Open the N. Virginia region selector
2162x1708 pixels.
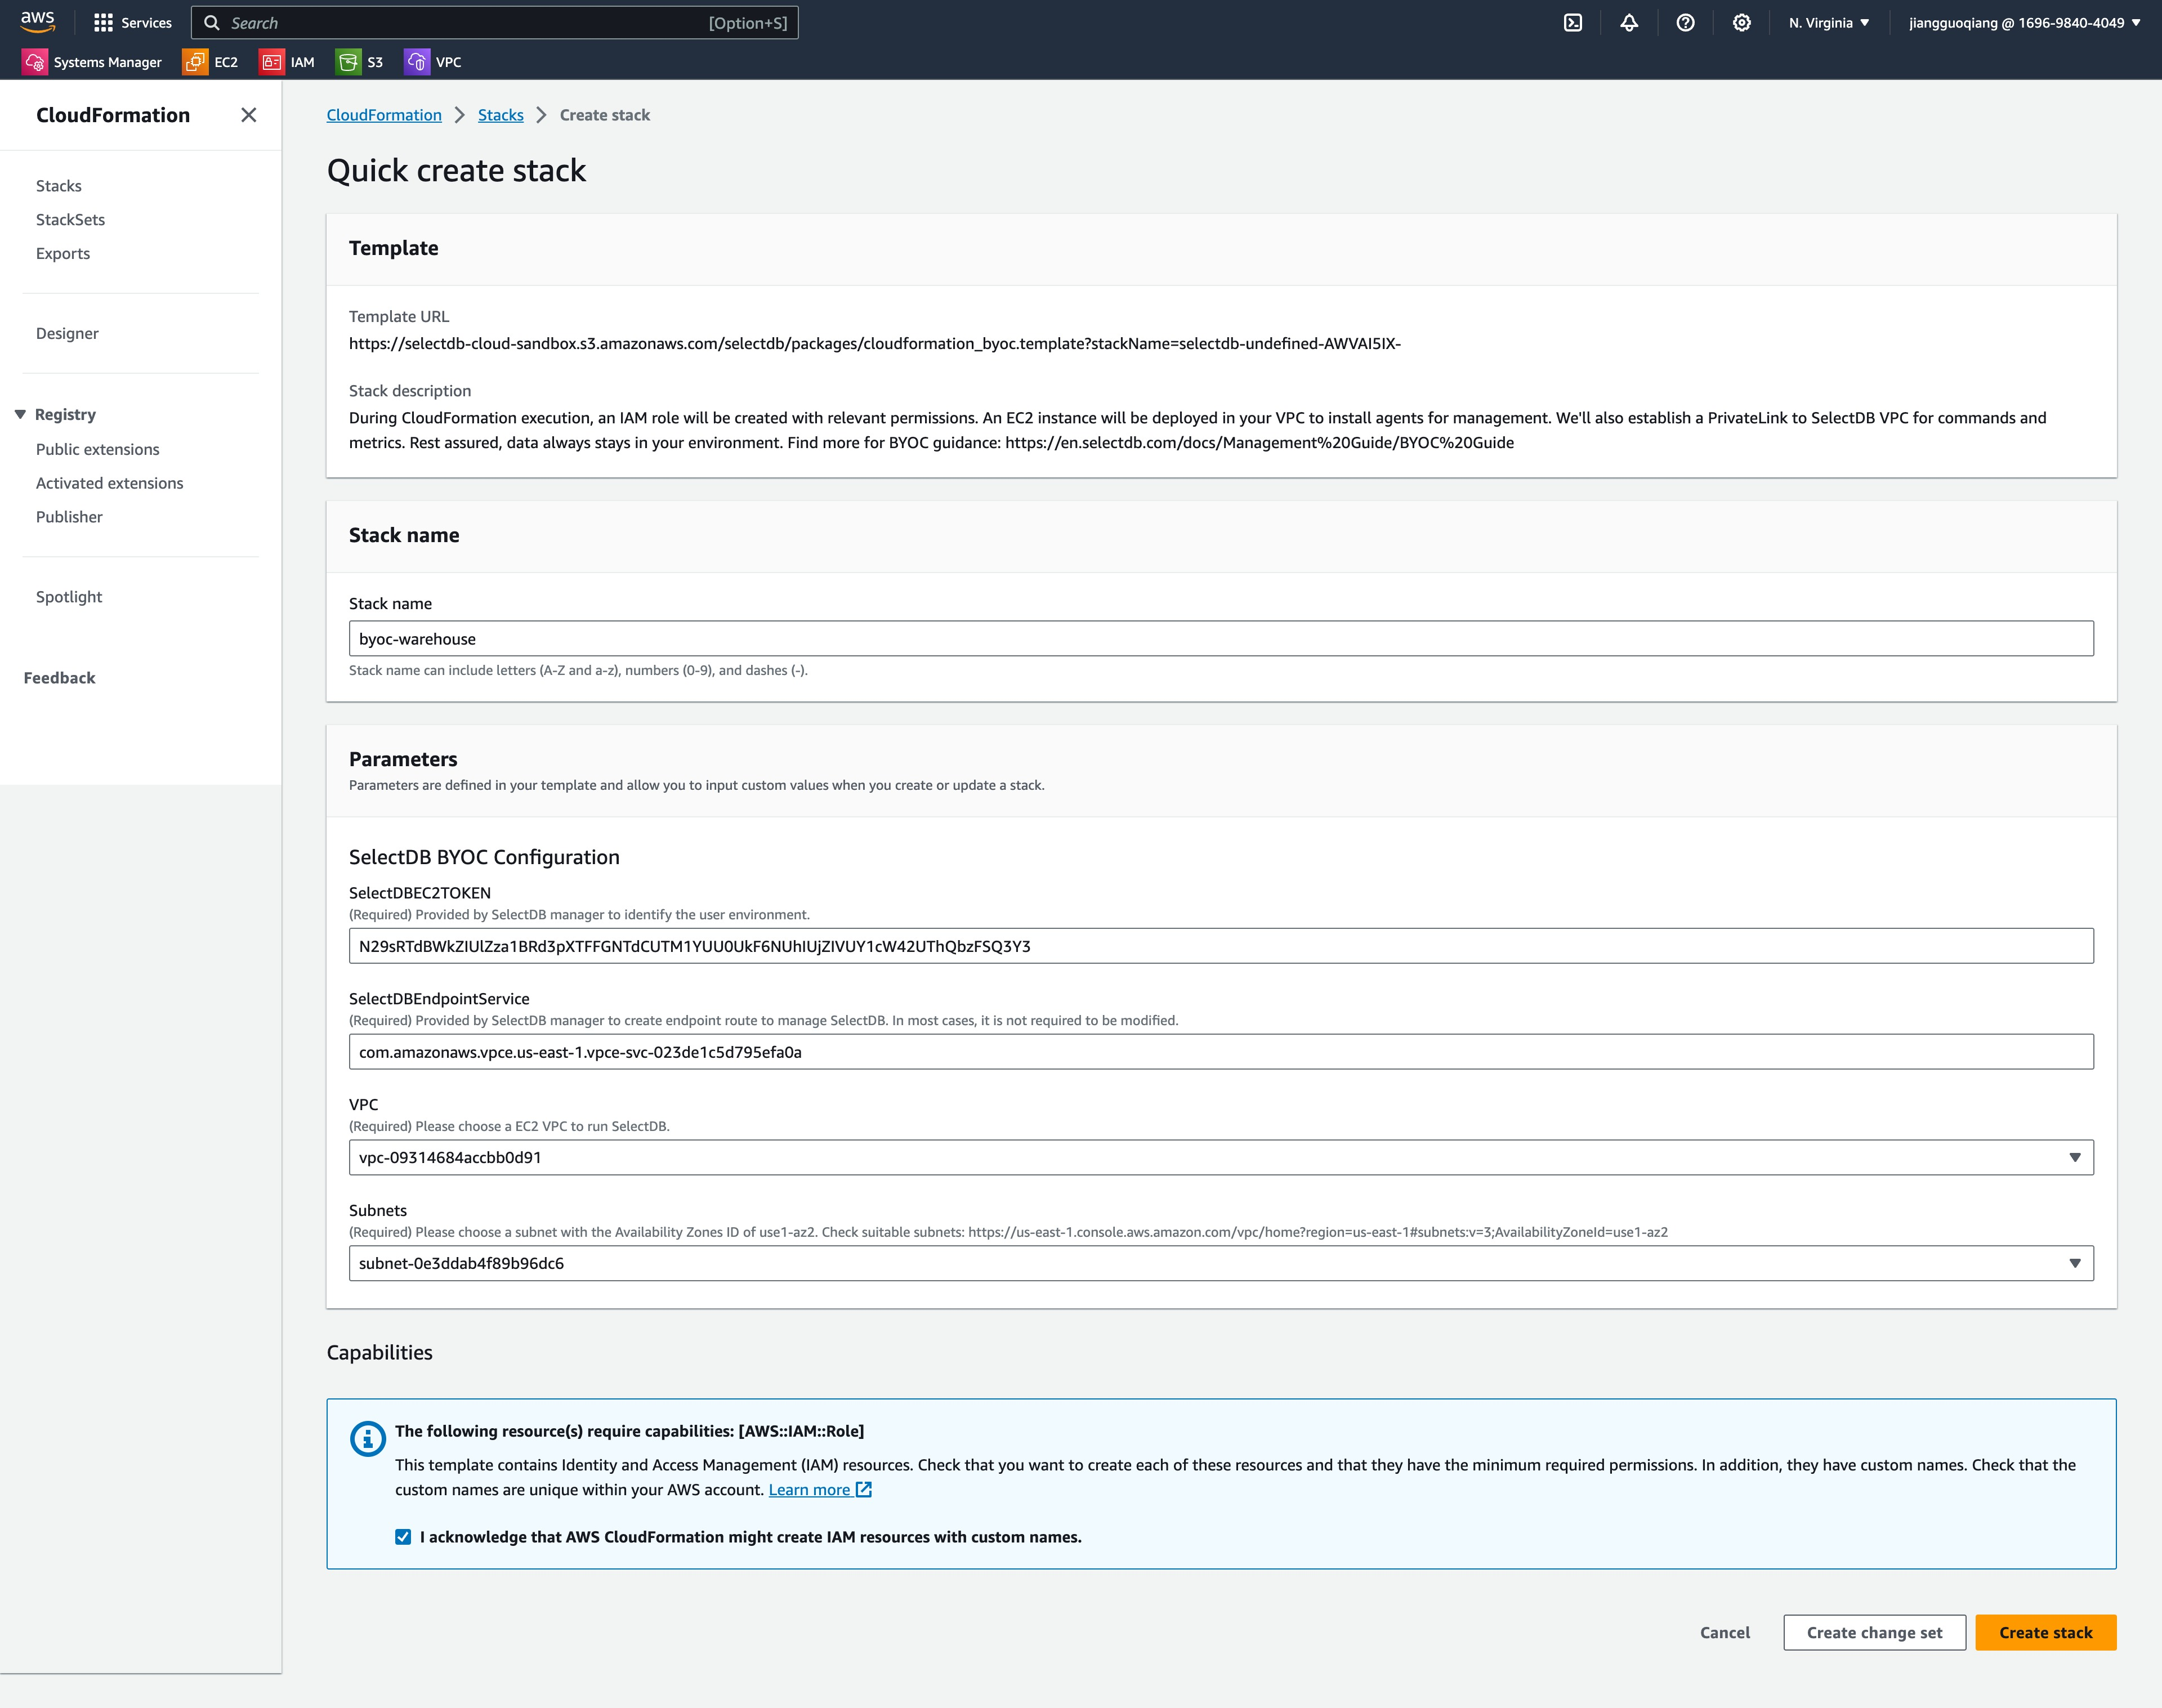coord(1829,22)
